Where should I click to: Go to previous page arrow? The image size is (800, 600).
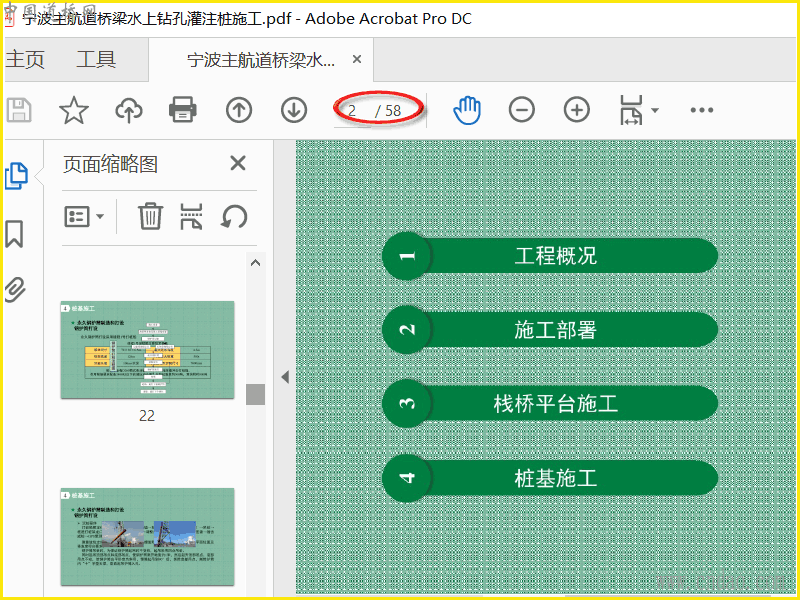239,110
